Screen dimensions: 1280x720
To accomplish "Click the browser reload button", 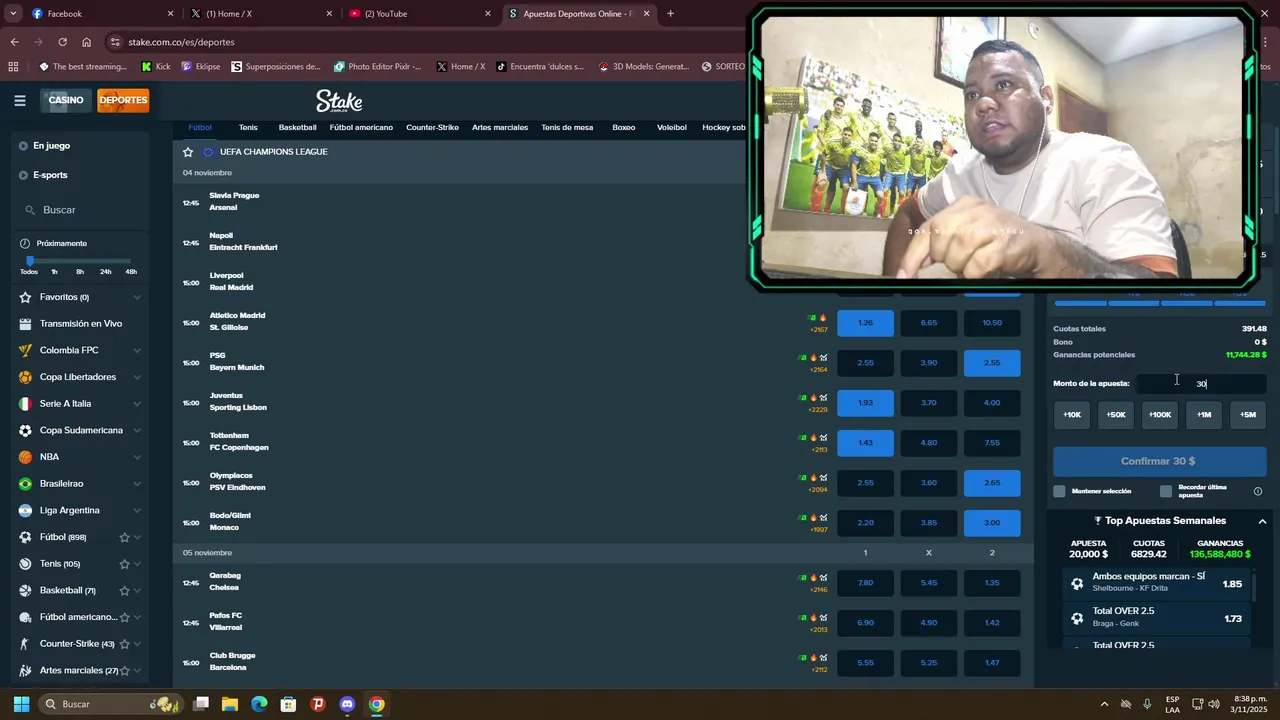I will [x=62, y=42].
